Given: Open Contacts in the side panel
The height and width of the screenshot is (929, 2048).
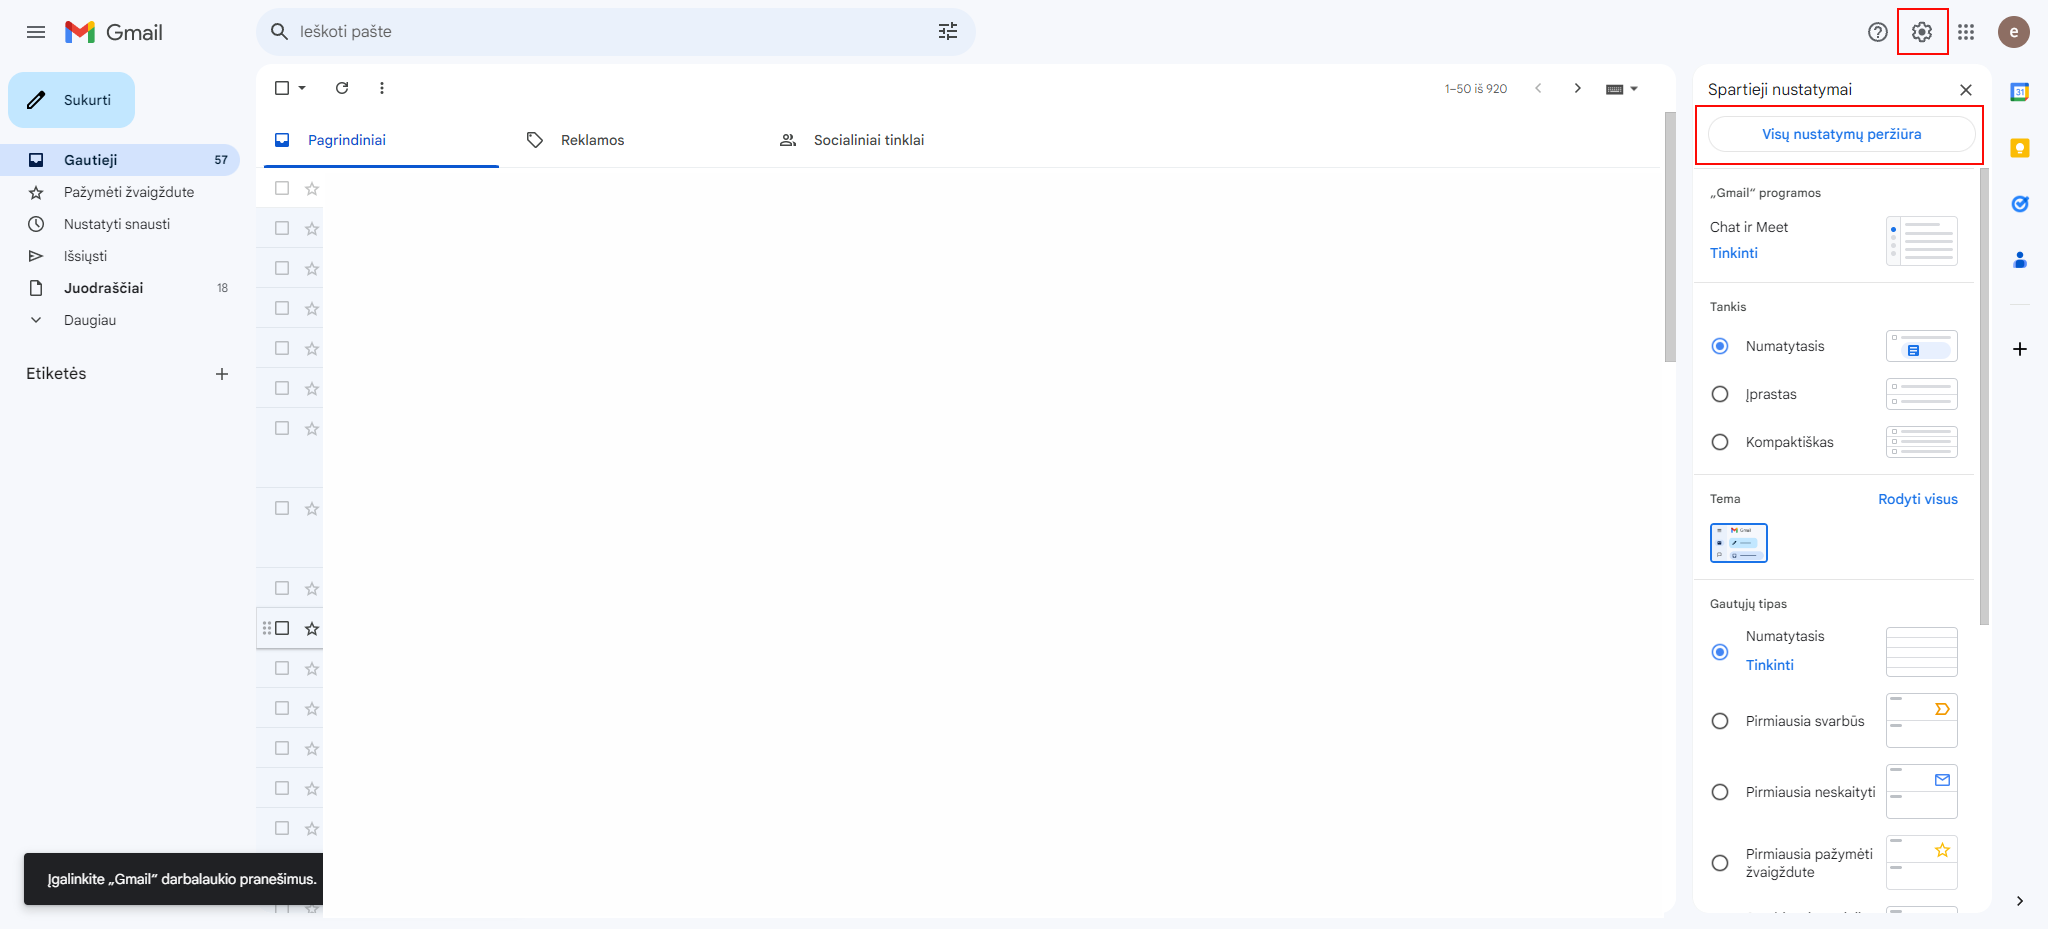Looking at the screenshot, I should [x=2020, y=260].
